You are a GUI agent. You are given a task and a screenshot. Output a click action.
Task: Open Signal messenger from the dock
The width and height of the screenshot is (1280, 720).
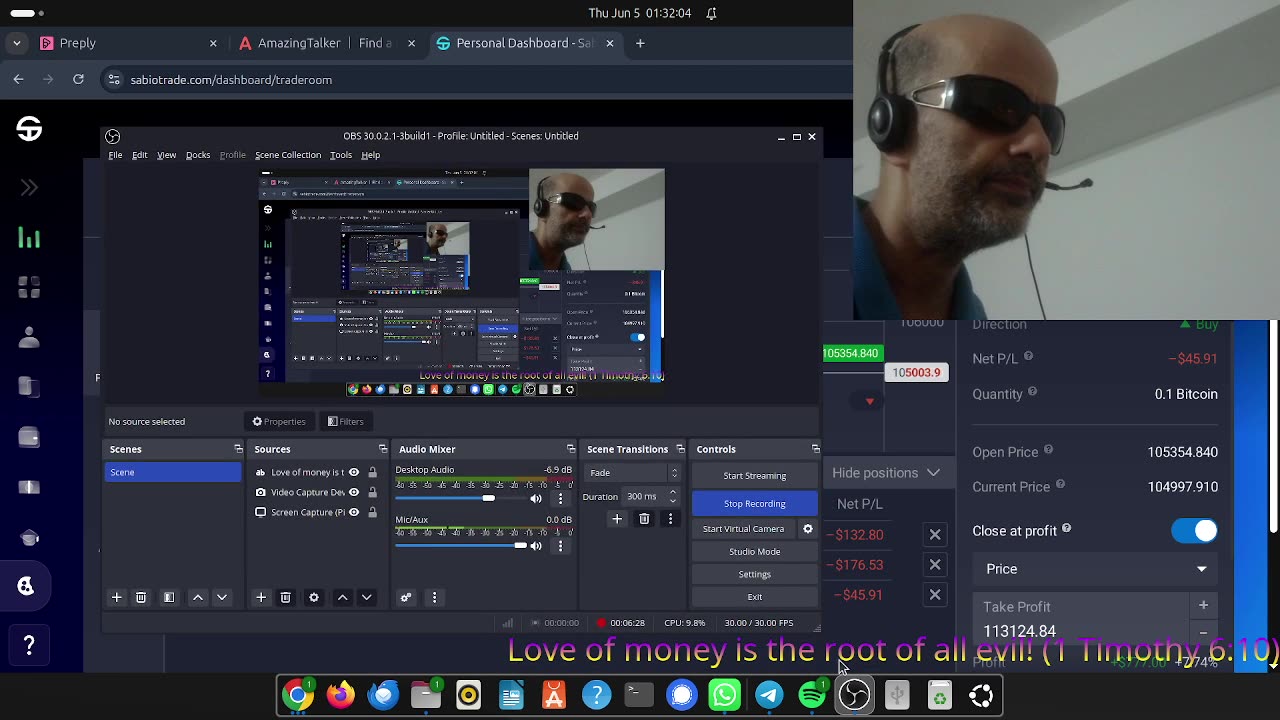(x=682, y=695)
